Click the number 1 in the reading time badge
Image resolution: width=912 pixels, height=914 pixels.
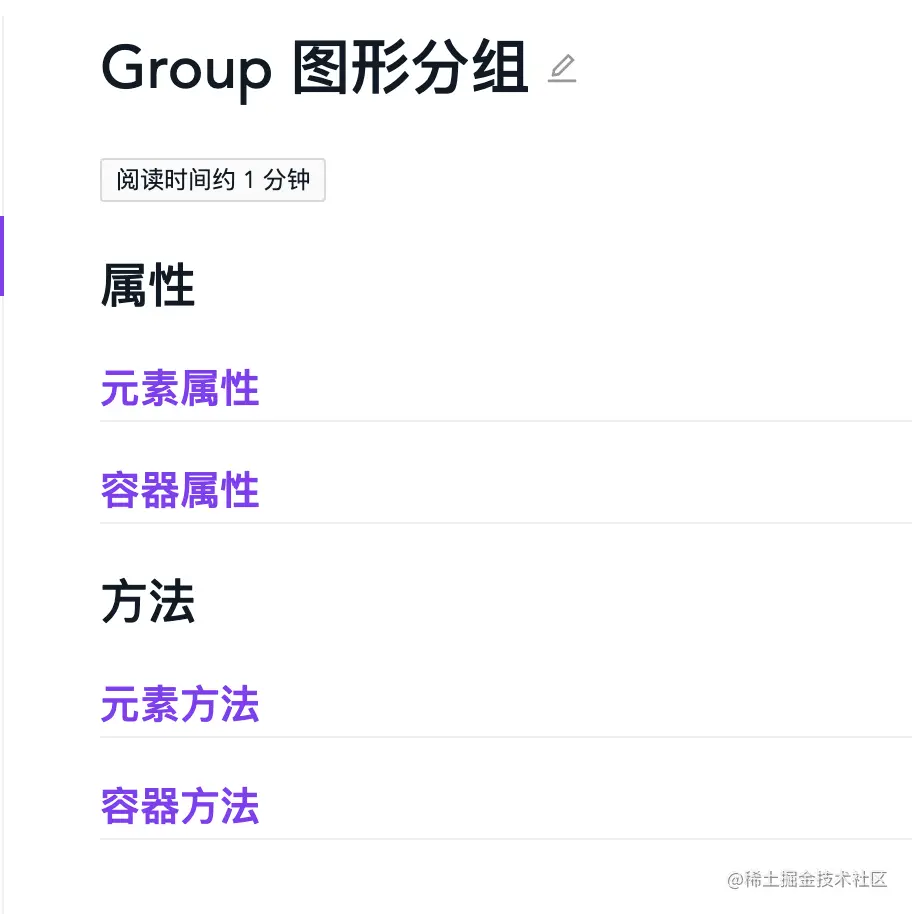pos(249,180)
